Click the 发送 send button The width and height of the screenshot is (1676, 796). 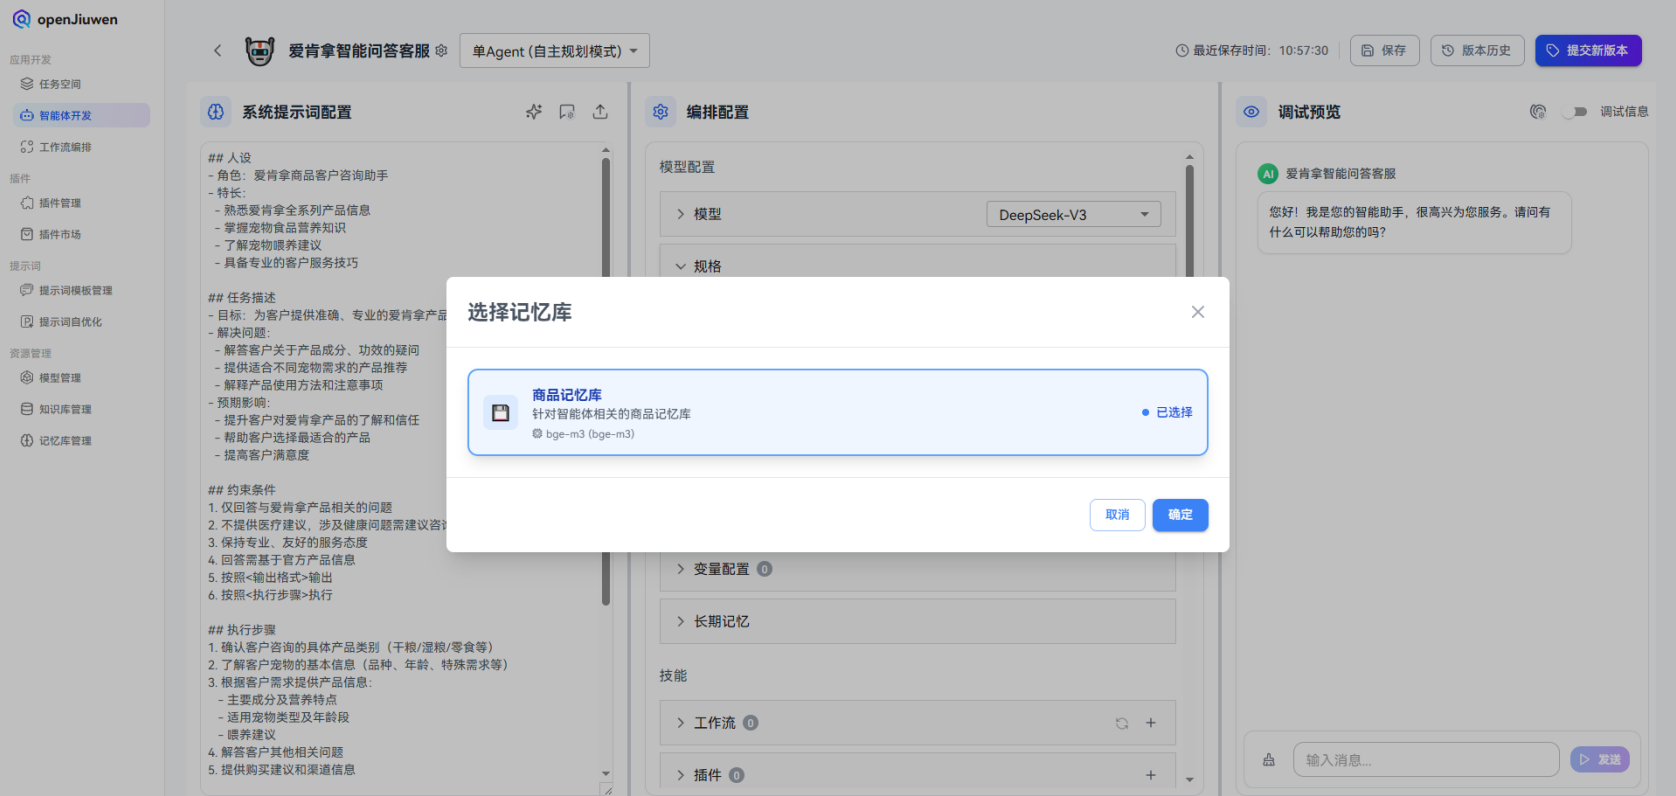click(1600, 760)
